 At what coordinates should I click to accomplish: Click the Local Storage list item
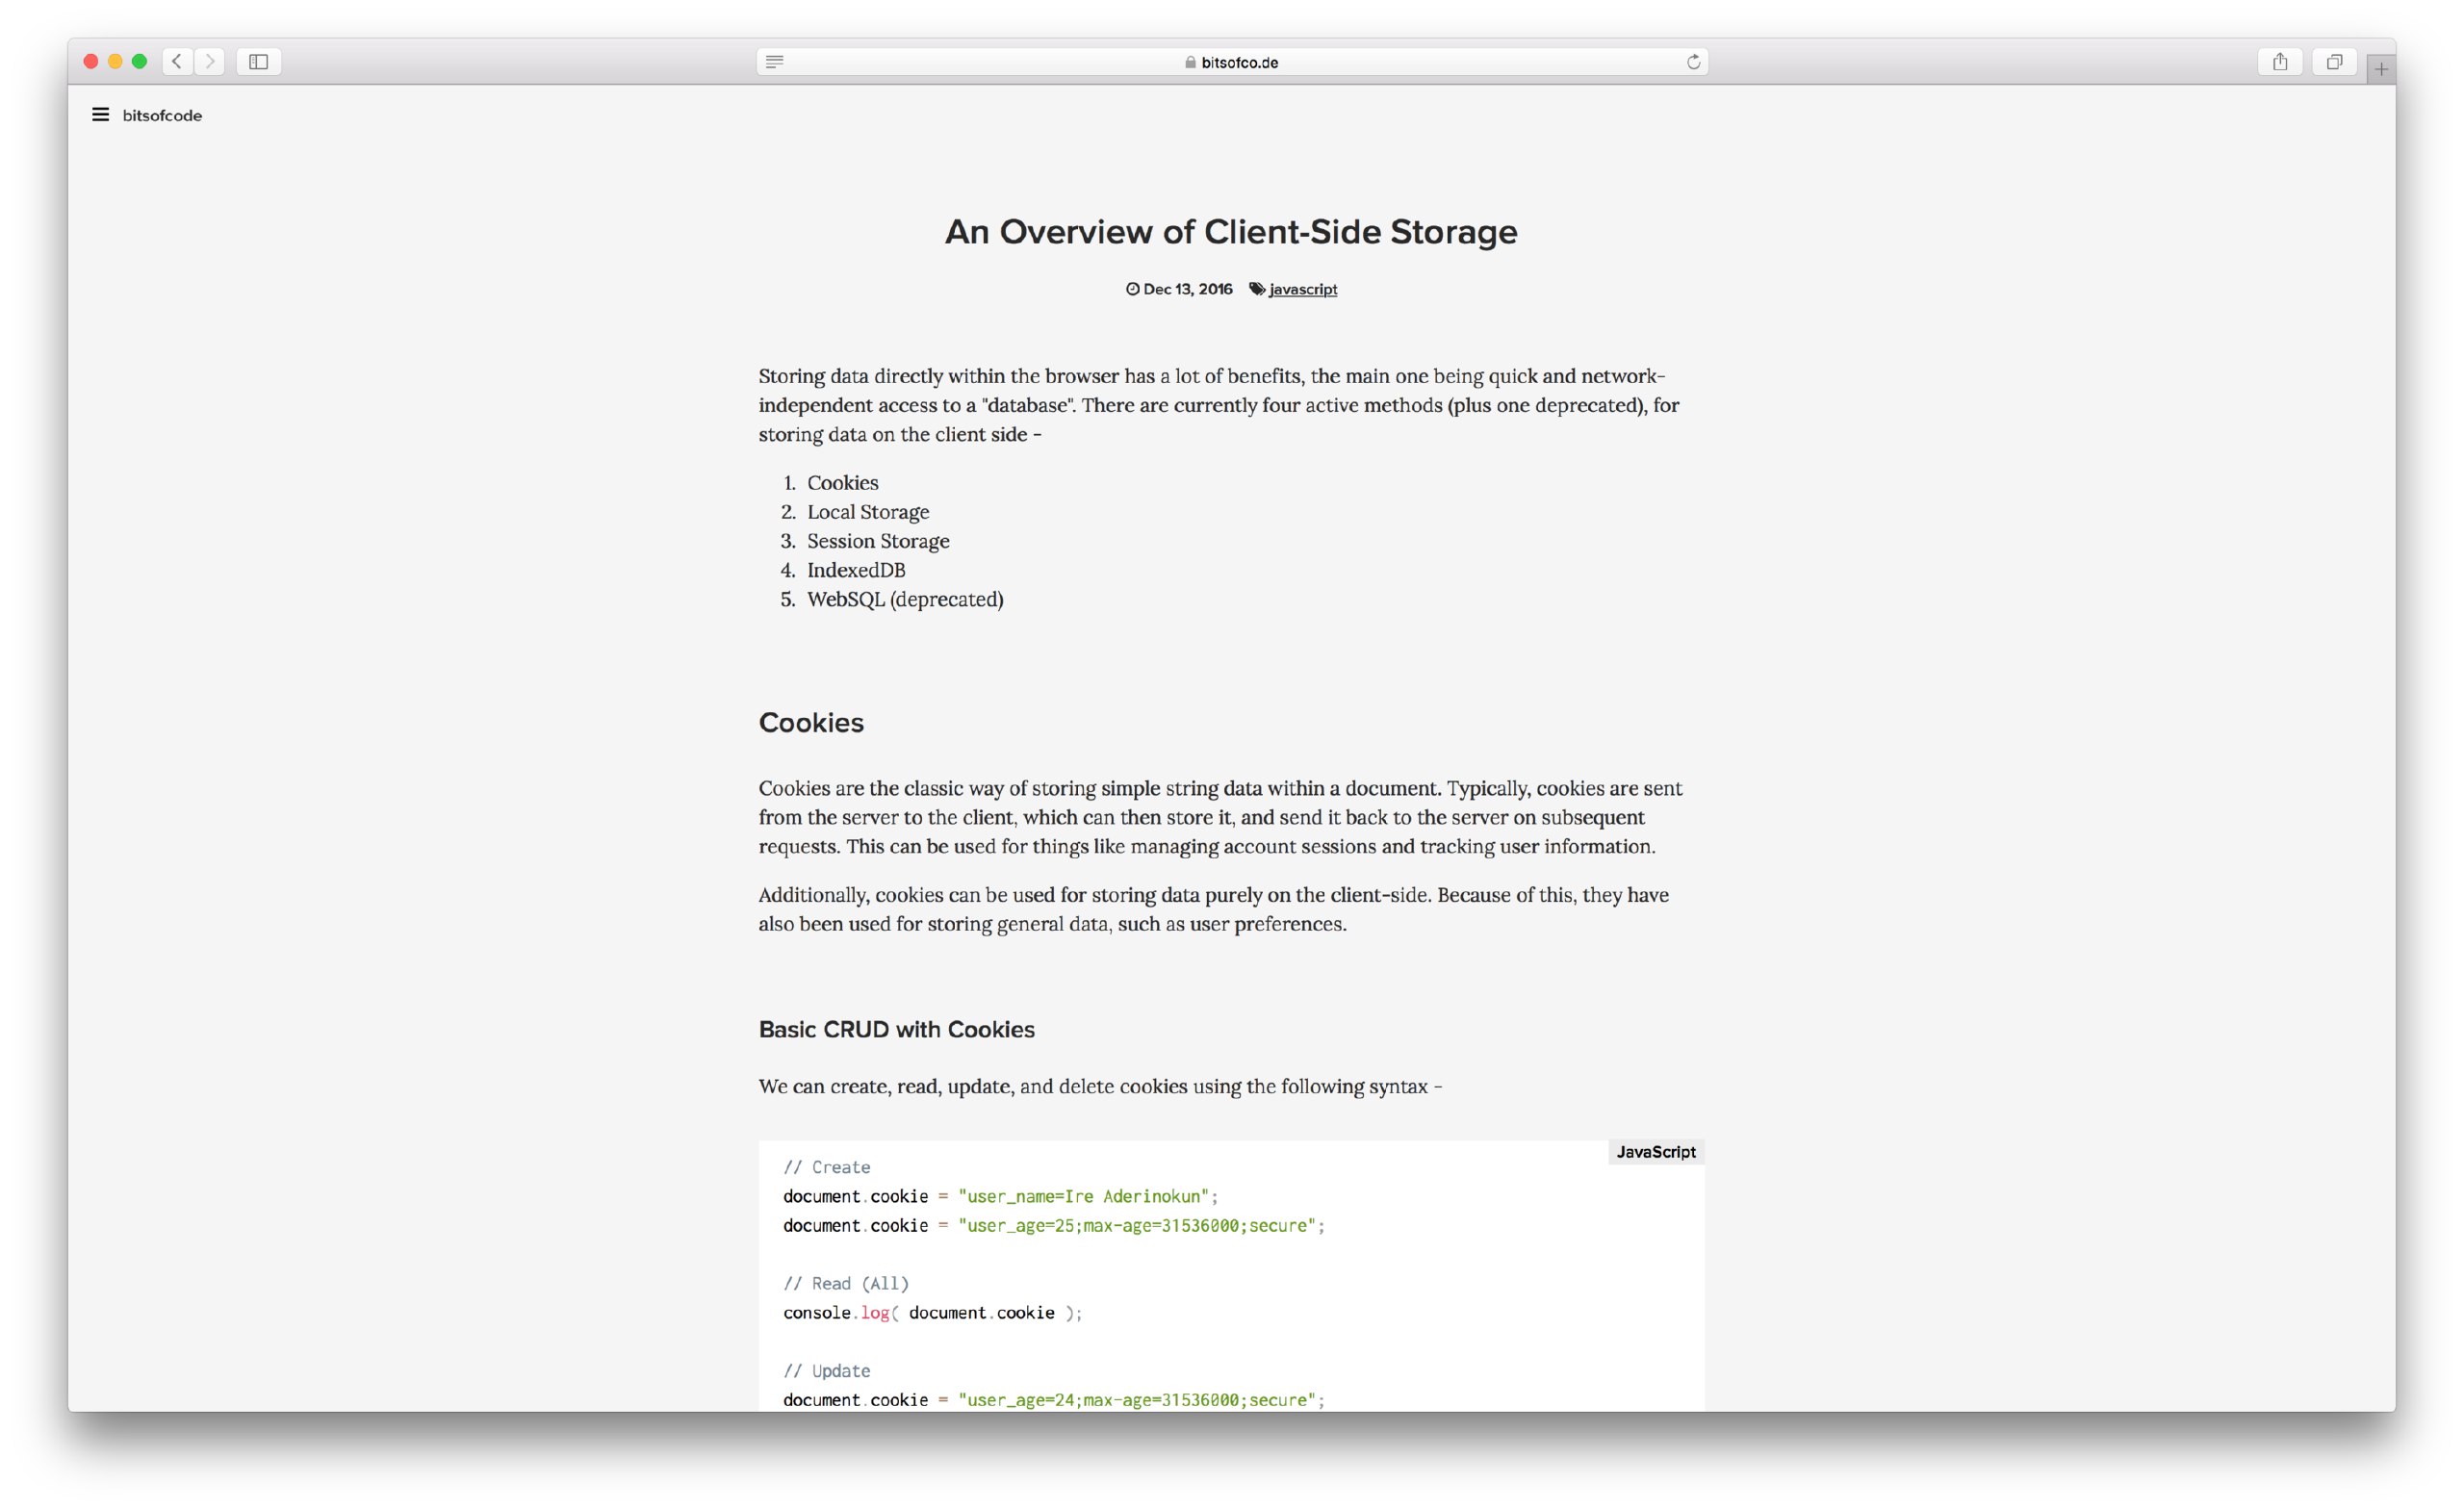(868, 512)
